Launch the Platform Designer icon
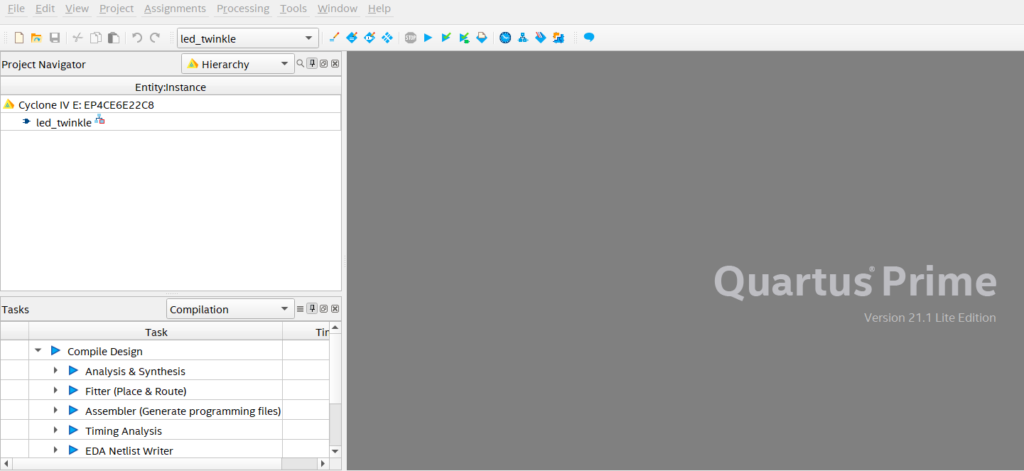Screen dimensions: 1024x471 coord(558,37)
